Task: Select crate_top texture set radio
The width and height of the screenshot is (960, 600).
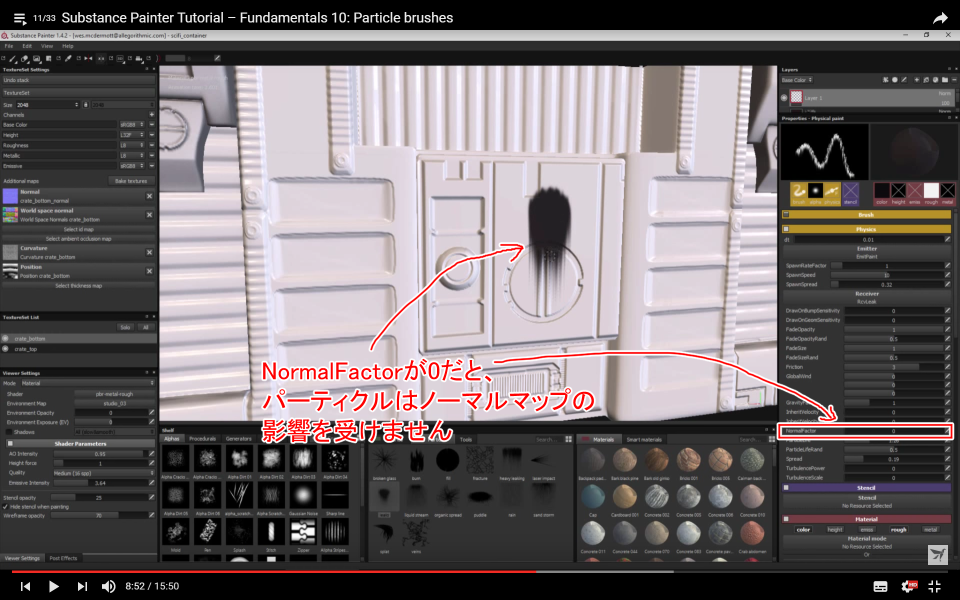Action: [x=6, y=348]
